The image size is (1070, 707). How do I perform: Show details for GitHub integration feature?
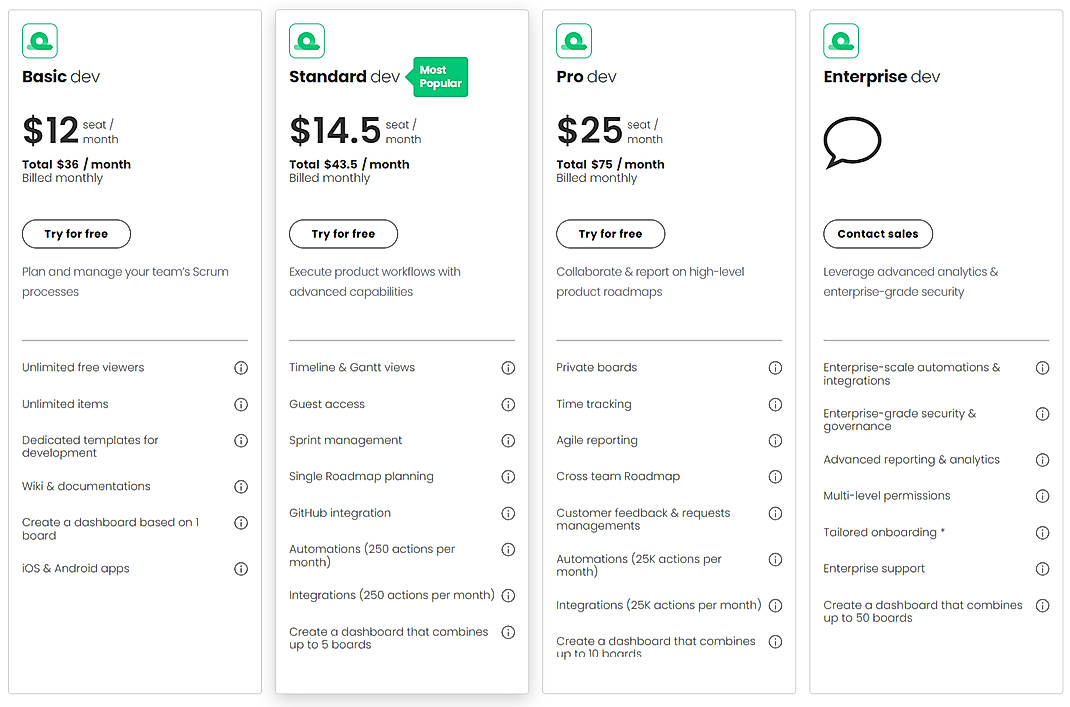(x=509, y=513)
